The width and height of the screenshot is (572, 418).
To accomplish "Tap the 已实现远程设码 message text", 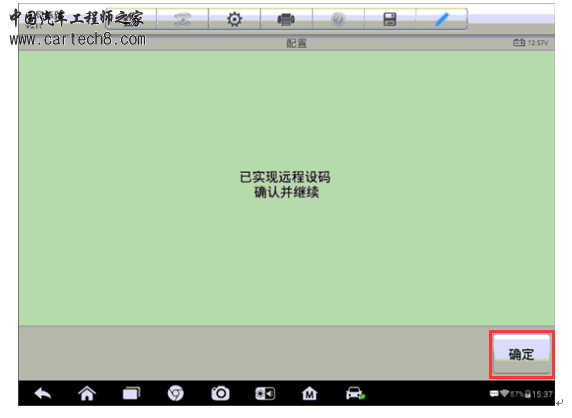I will coord(285,177).
